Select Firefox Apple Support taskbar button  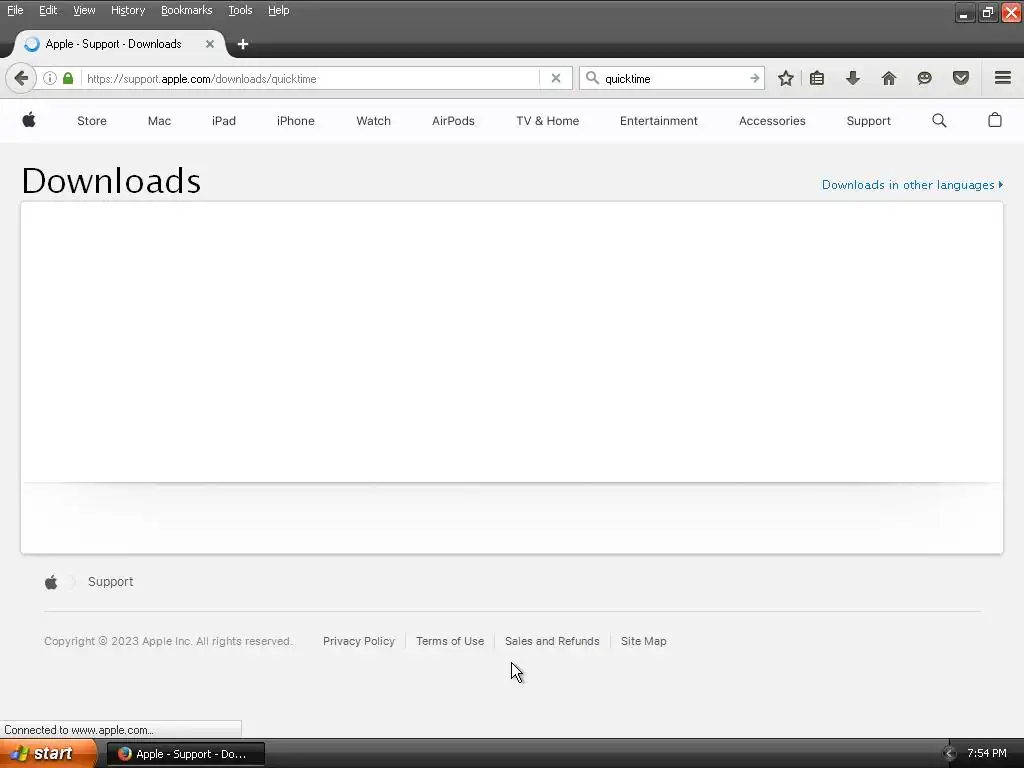(x=185, y=754)
